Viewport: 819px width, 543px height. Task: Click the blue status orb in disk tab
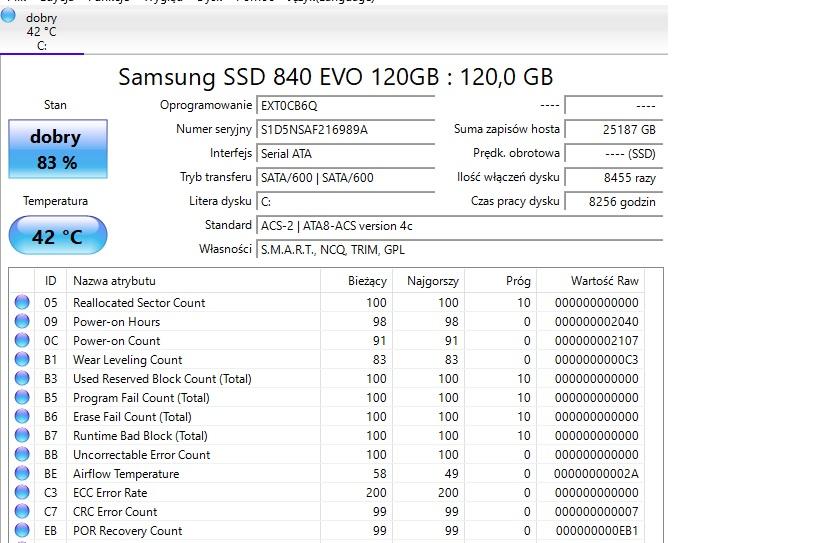click(x=9, y=15)
